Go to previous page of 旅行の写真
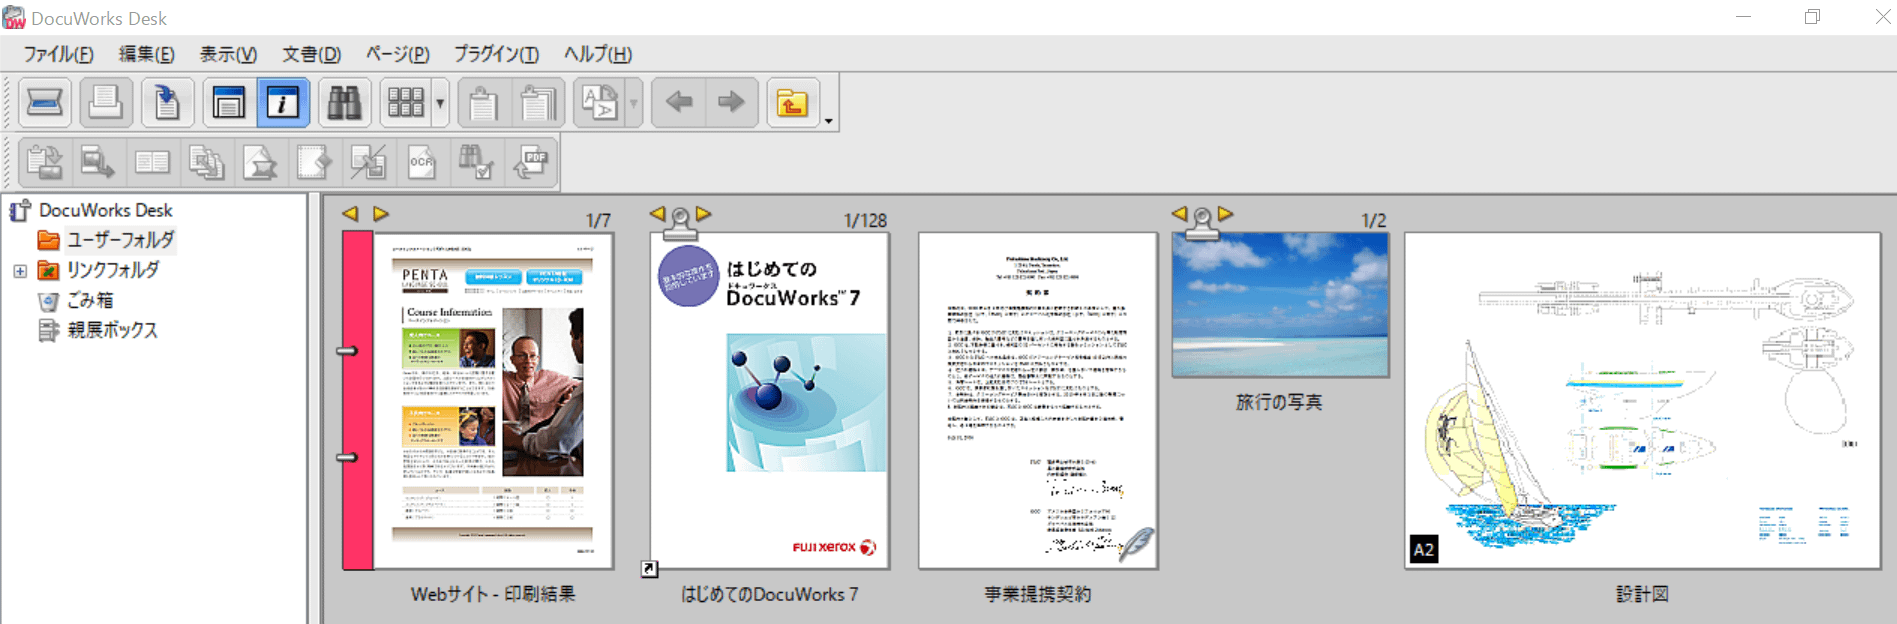Image resolution: width=1897 pixels, height=624 pixels. click(1179, 214)
